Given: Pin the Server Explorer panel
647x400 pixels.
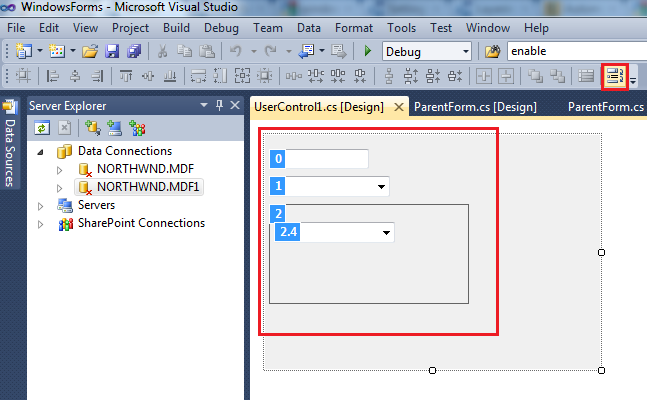Looking at the screenshot, I should tap(220, 105).
